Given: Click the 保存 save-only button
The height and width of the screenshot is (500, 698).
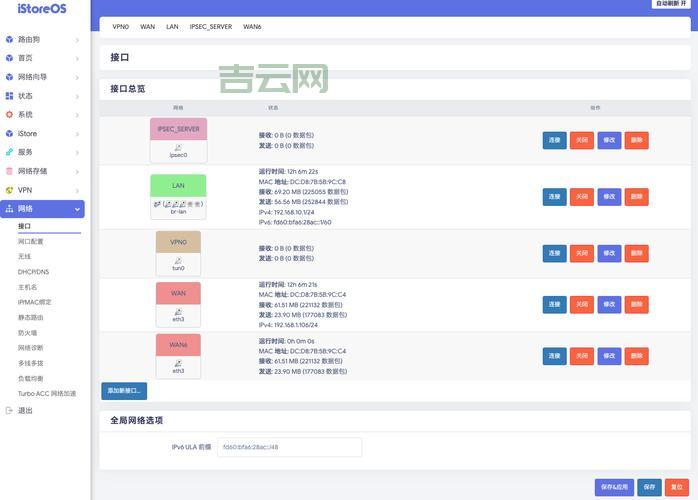Looking at the screenshot, I should click(x=649, y=487).
